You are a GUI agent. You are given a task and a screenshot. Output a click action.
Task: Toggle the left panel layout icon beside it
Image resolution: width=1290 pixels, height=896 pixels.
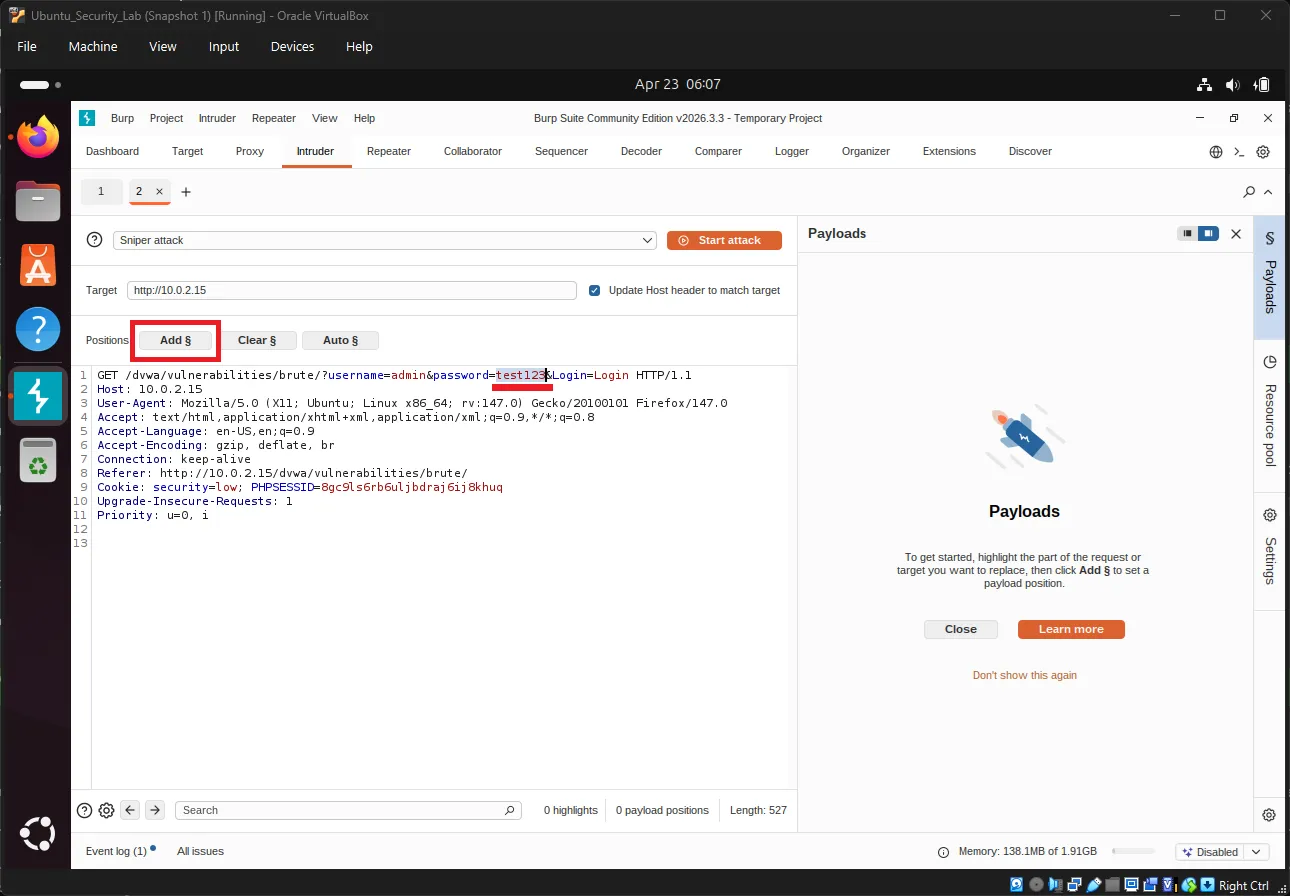click(x=1208, y=233)
